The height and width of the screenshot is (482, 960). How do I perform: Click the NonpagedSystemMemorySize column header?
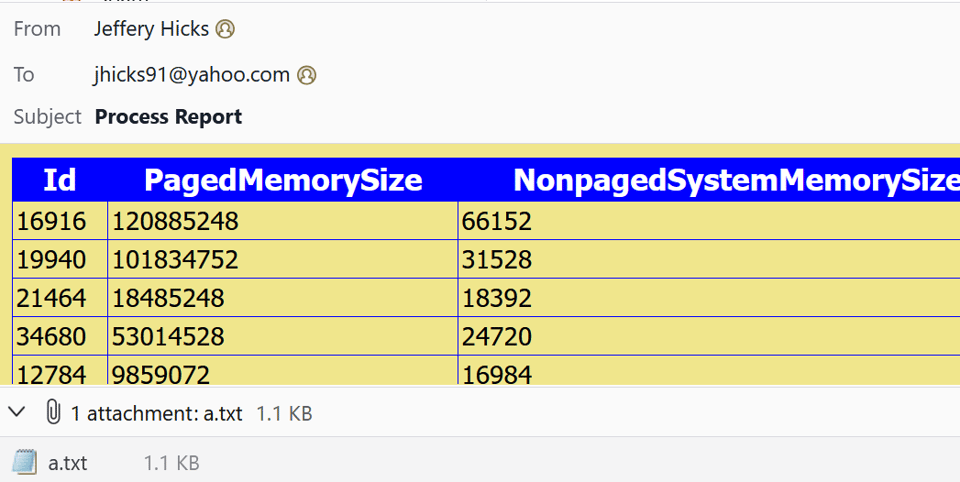coord(709,180)
